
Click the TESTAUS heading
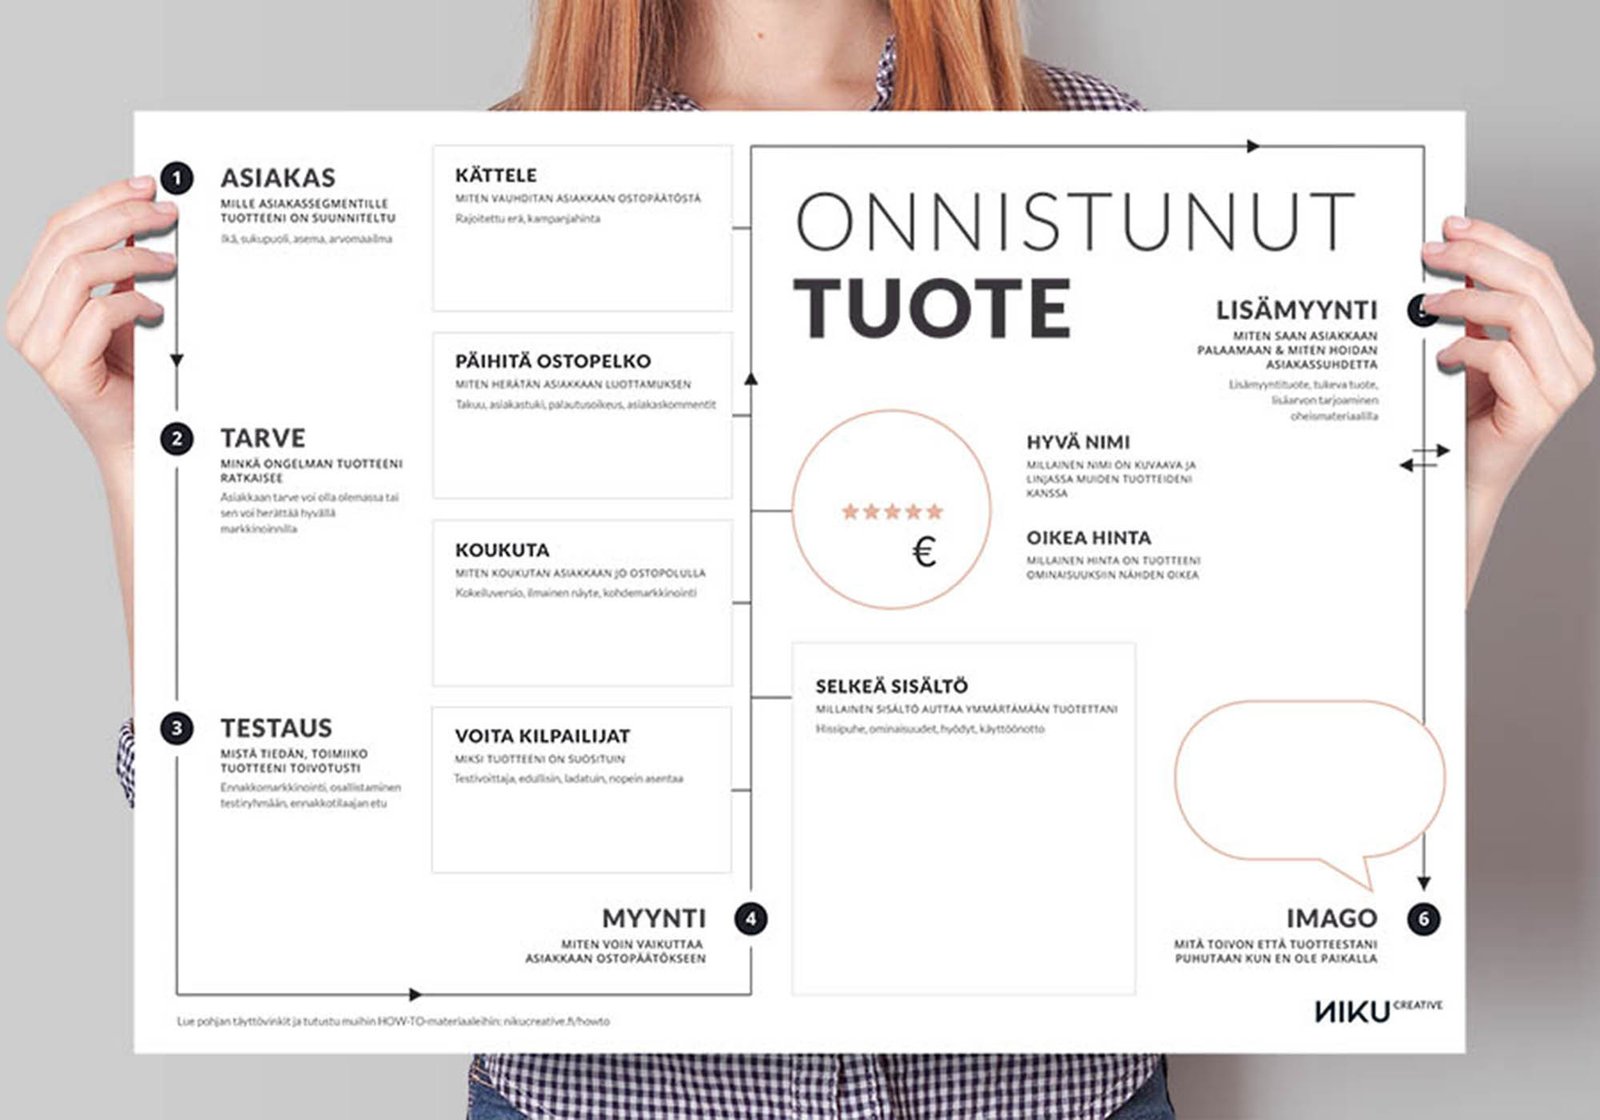click(x=276, y=728)
